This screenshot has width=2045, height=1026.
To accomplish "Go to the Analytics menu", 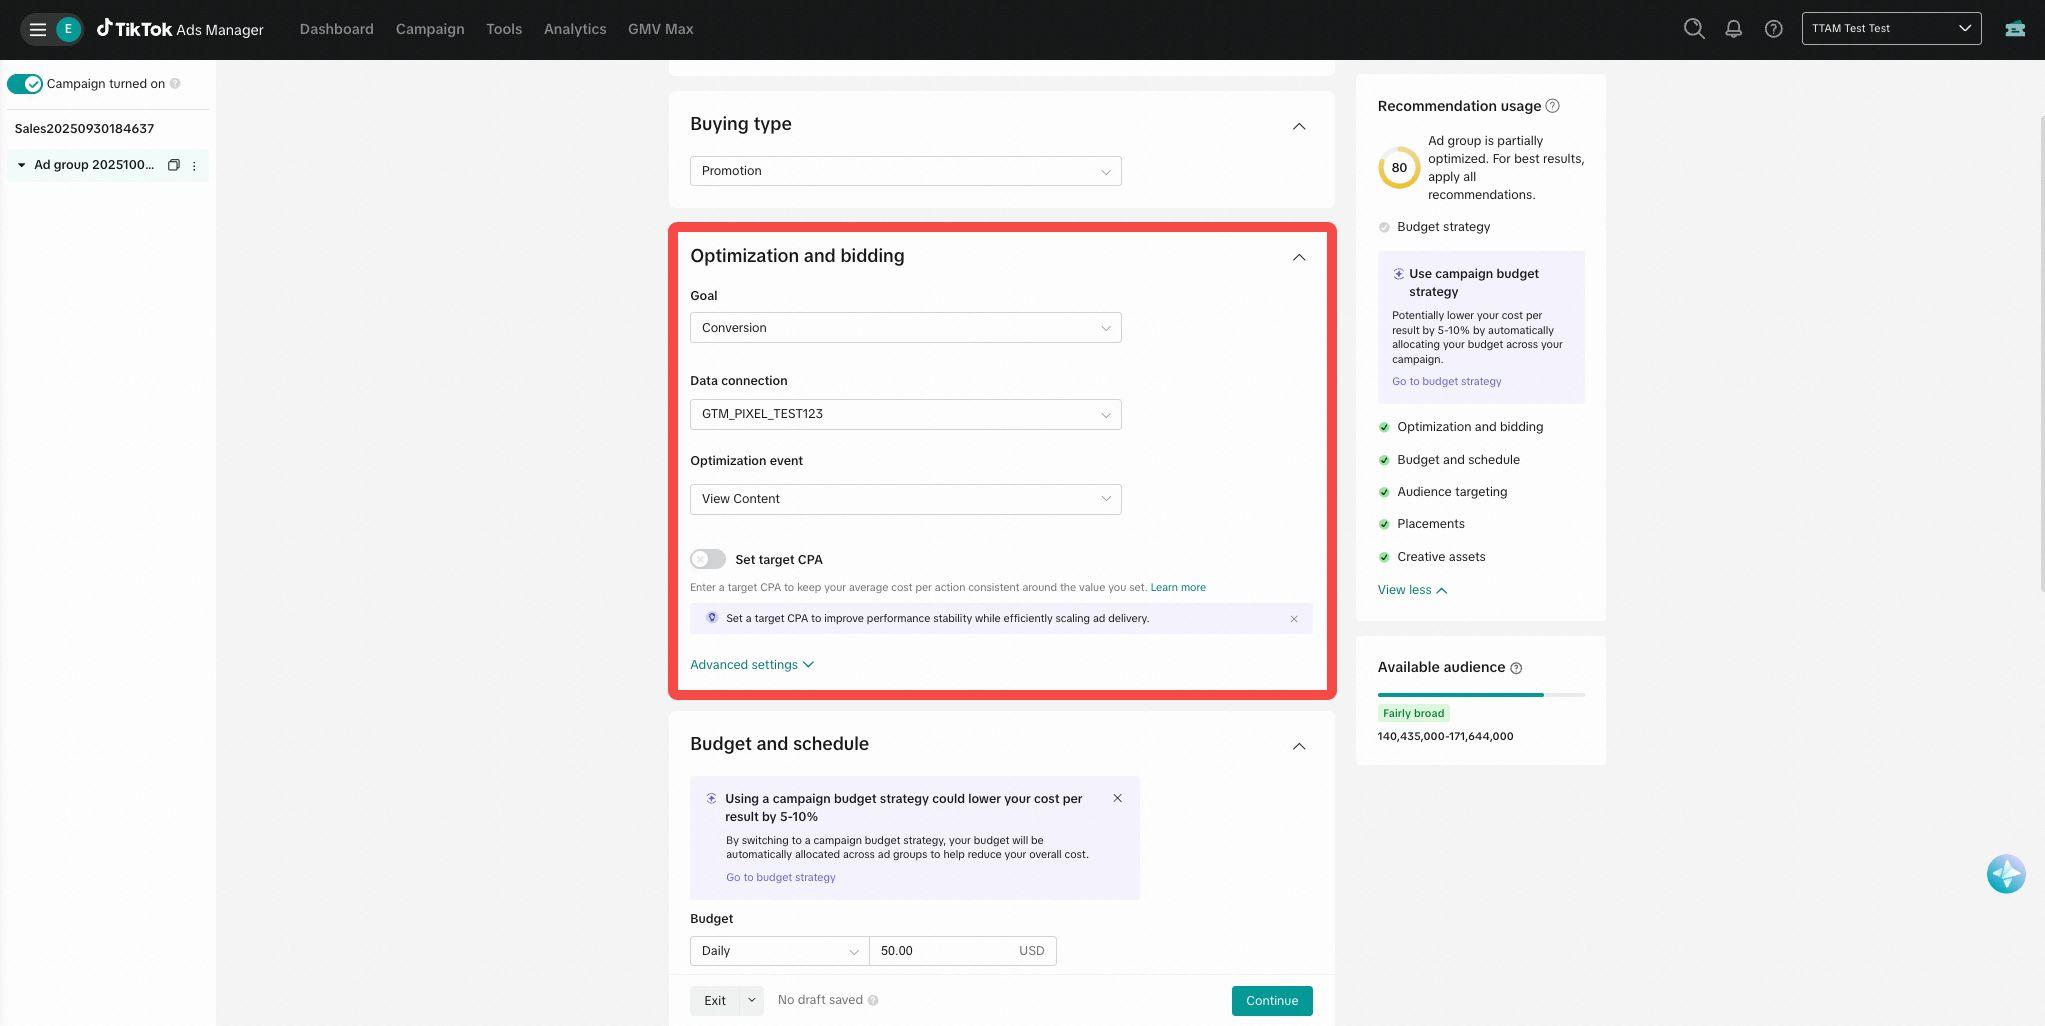I will click(x=575, y=29).
